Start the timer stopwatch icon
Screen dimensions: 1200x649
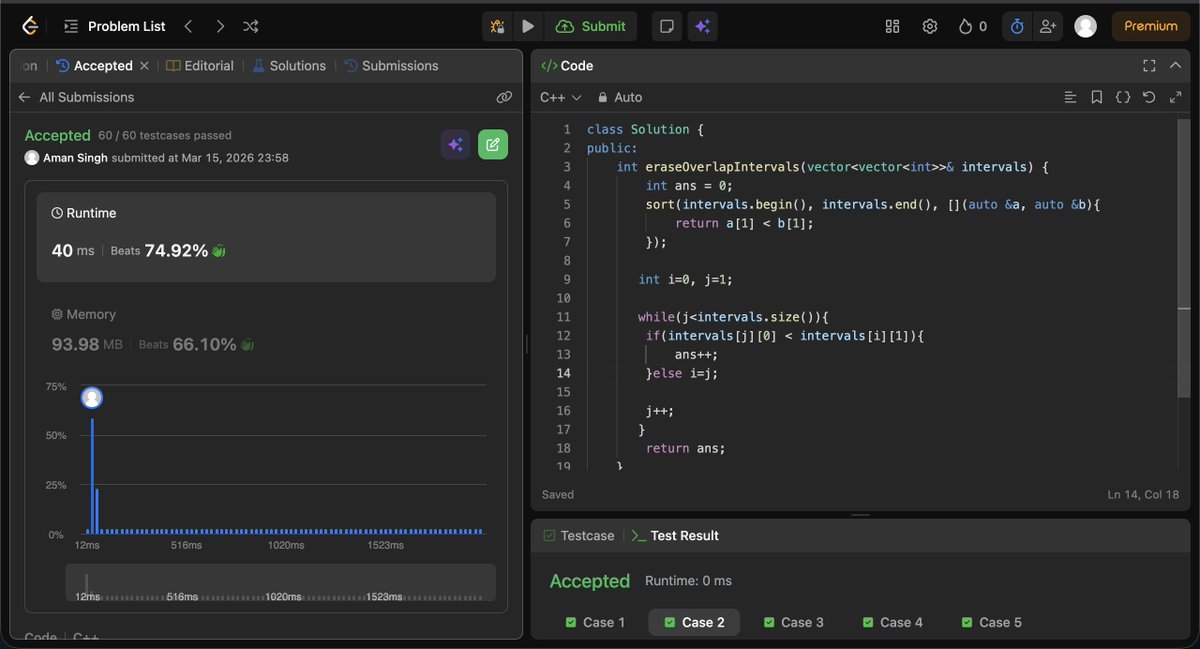coord(1017,26)
